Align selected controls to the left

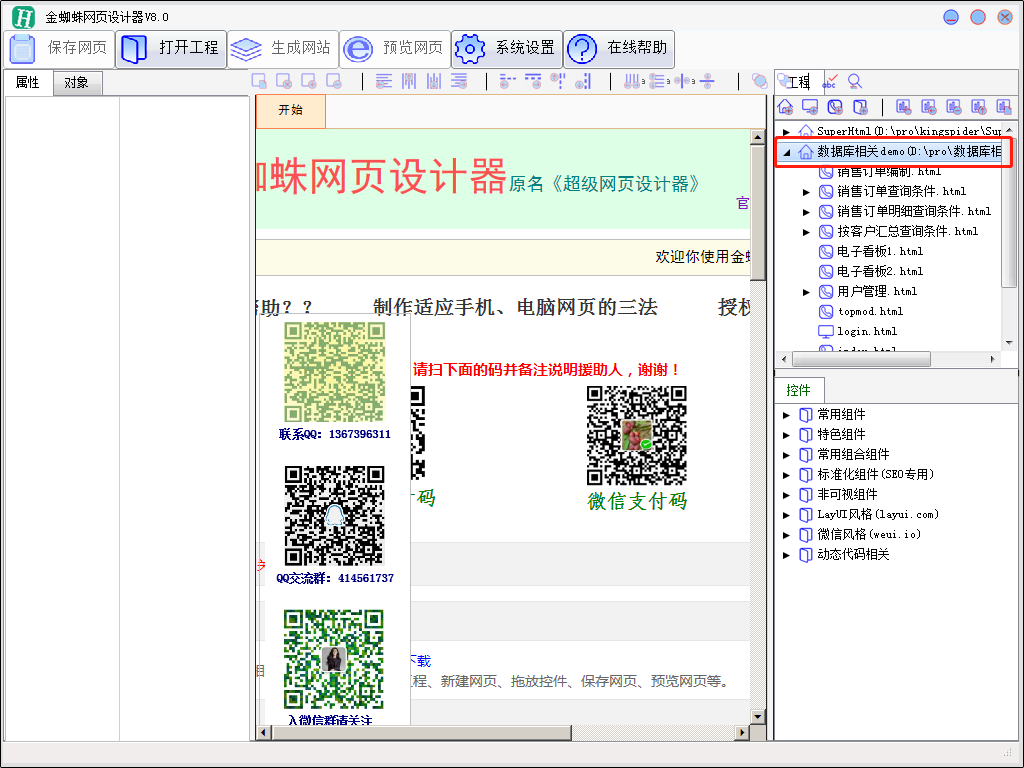coord(384,81)
